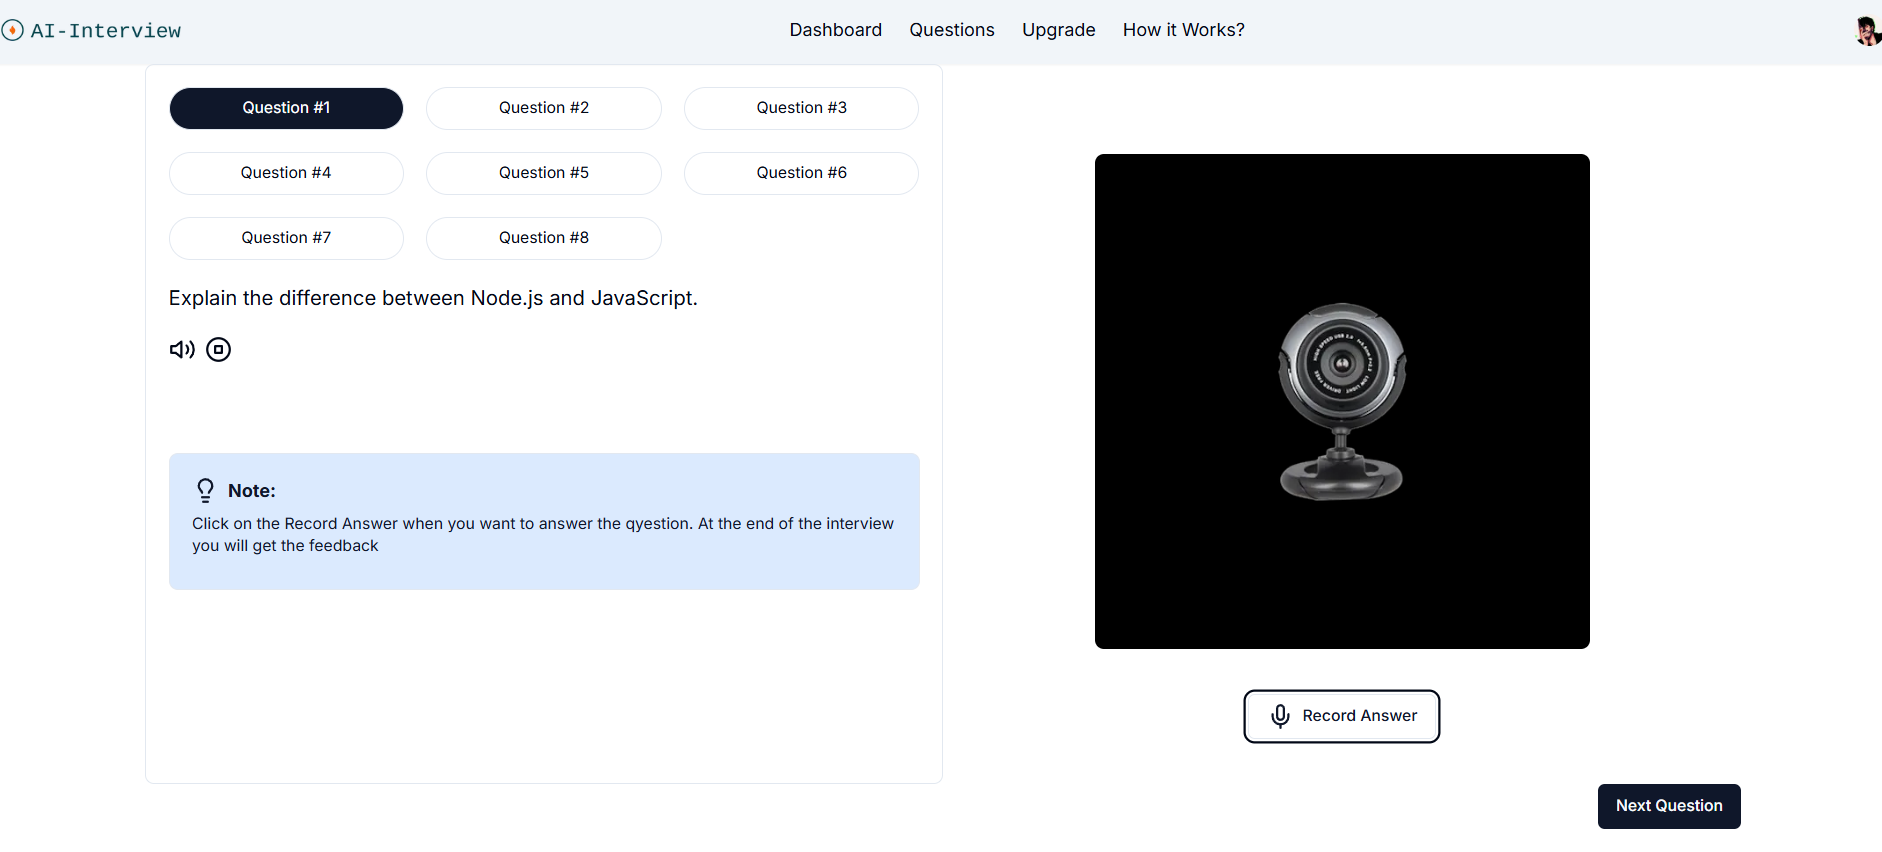
Task: Open Question #8
Action: 543,238
